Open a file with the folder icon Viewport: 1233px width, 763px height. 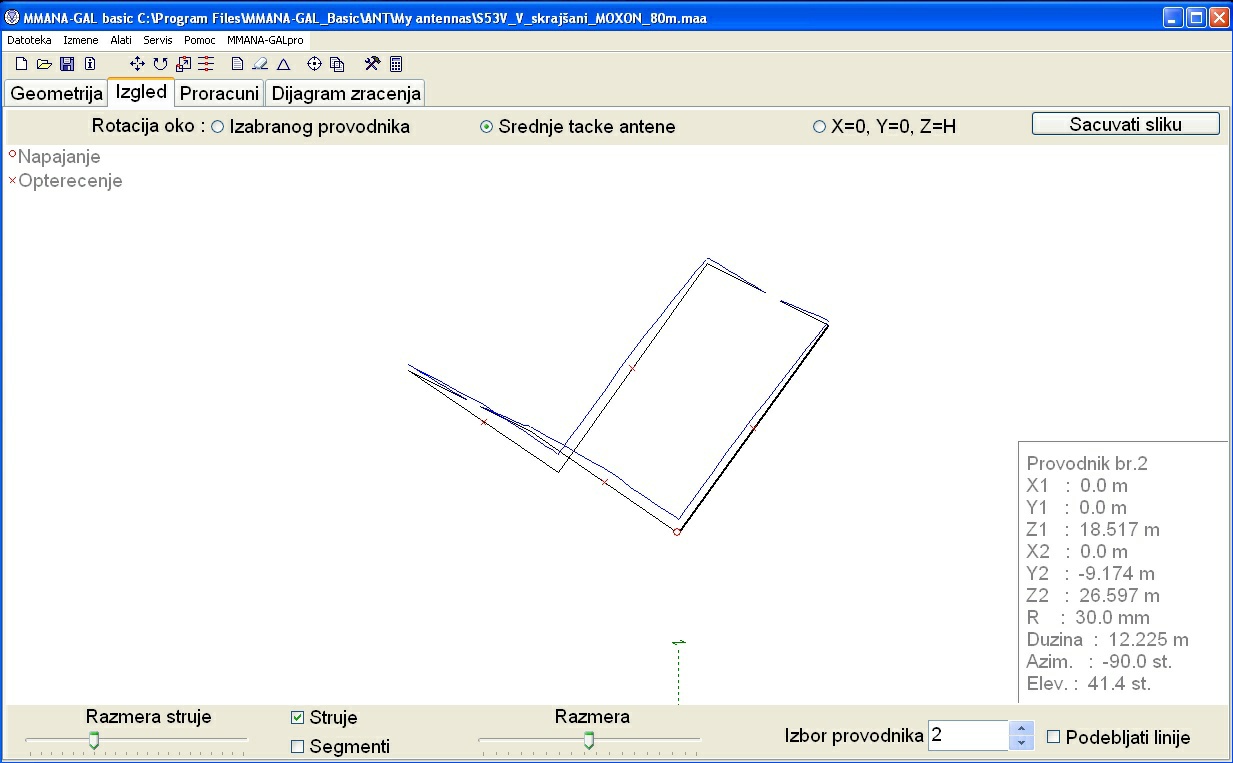tap(44, 64)
